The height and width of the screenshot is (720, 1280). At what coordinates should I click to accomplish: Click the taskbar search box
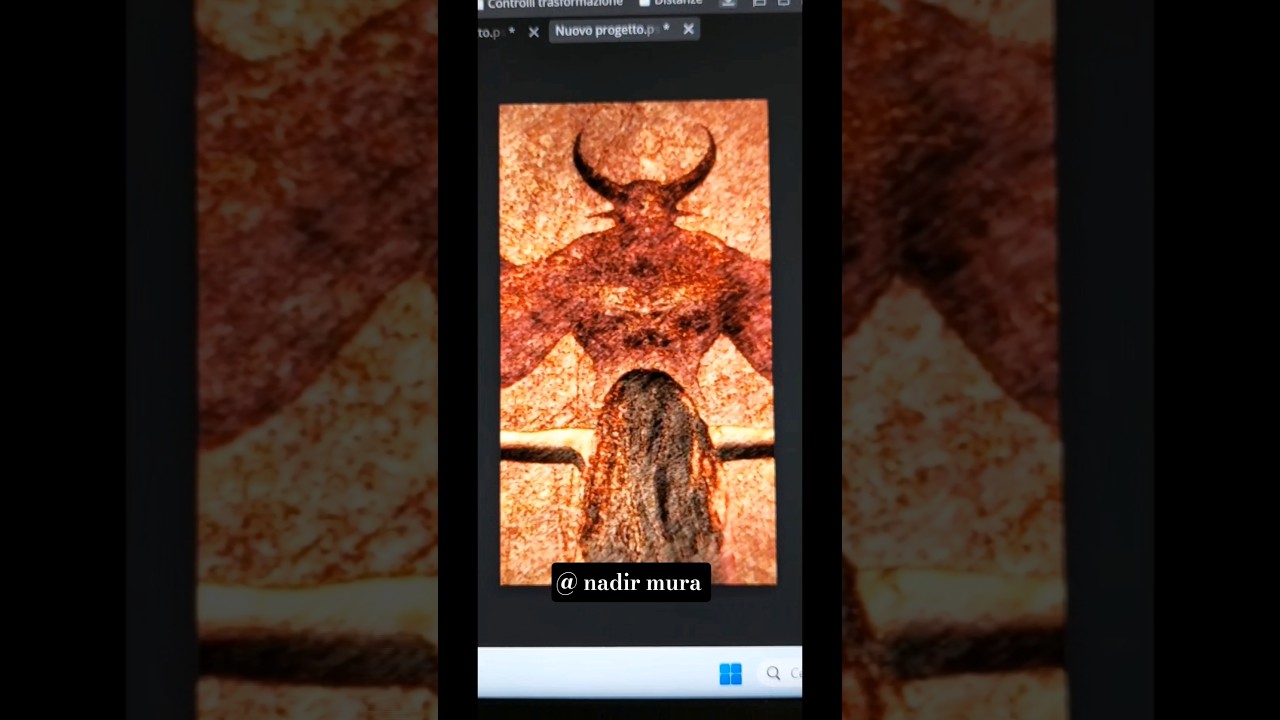(782, 674)
